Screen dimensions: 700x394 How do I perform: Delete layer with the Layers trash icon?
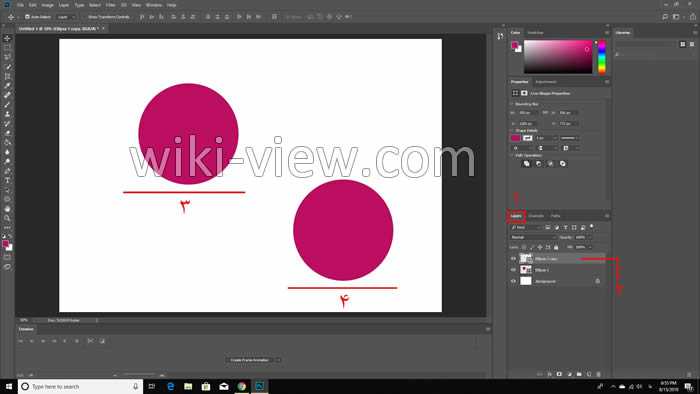599,374
